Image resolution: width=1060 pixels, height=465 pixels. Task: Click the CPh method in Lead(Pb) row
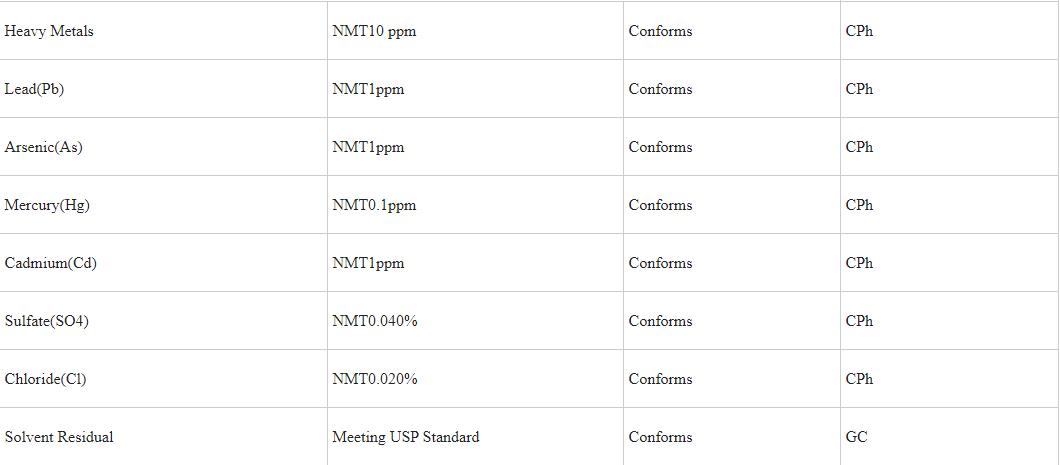pyautogui.click(x=859, y=89)
